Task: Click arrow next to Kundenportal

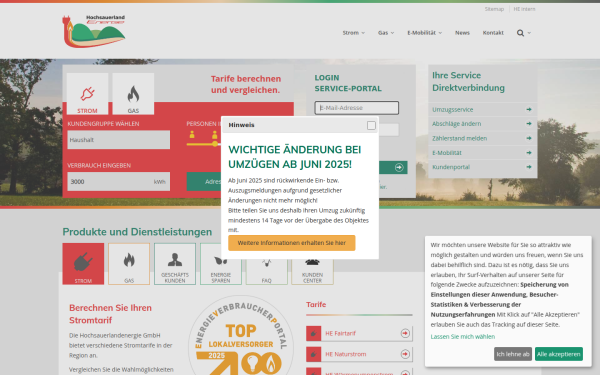Action: point(529,167)
